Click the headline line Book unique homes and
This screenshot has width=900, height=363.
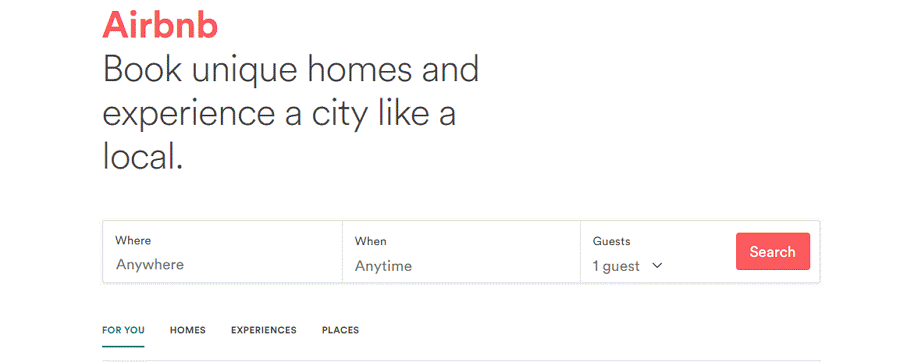coord(290,71)
